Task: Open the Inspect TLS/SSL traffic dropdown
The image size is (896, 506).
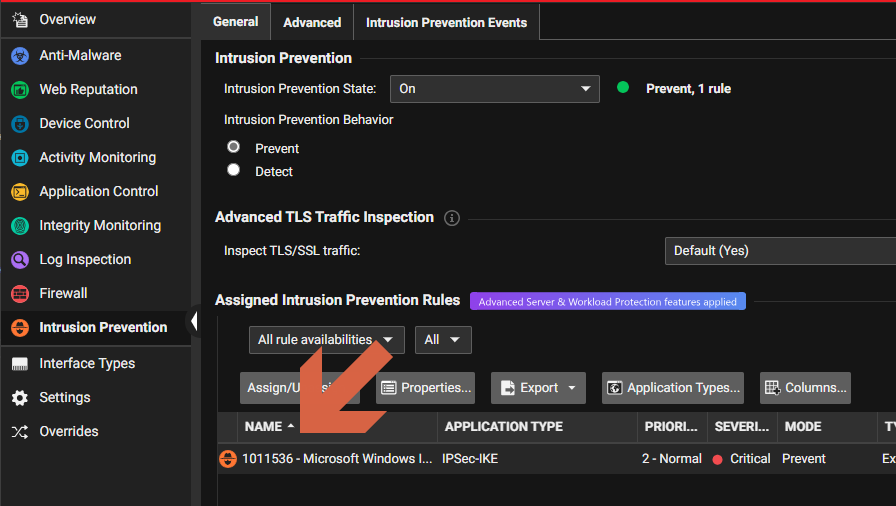Action: 780,251
